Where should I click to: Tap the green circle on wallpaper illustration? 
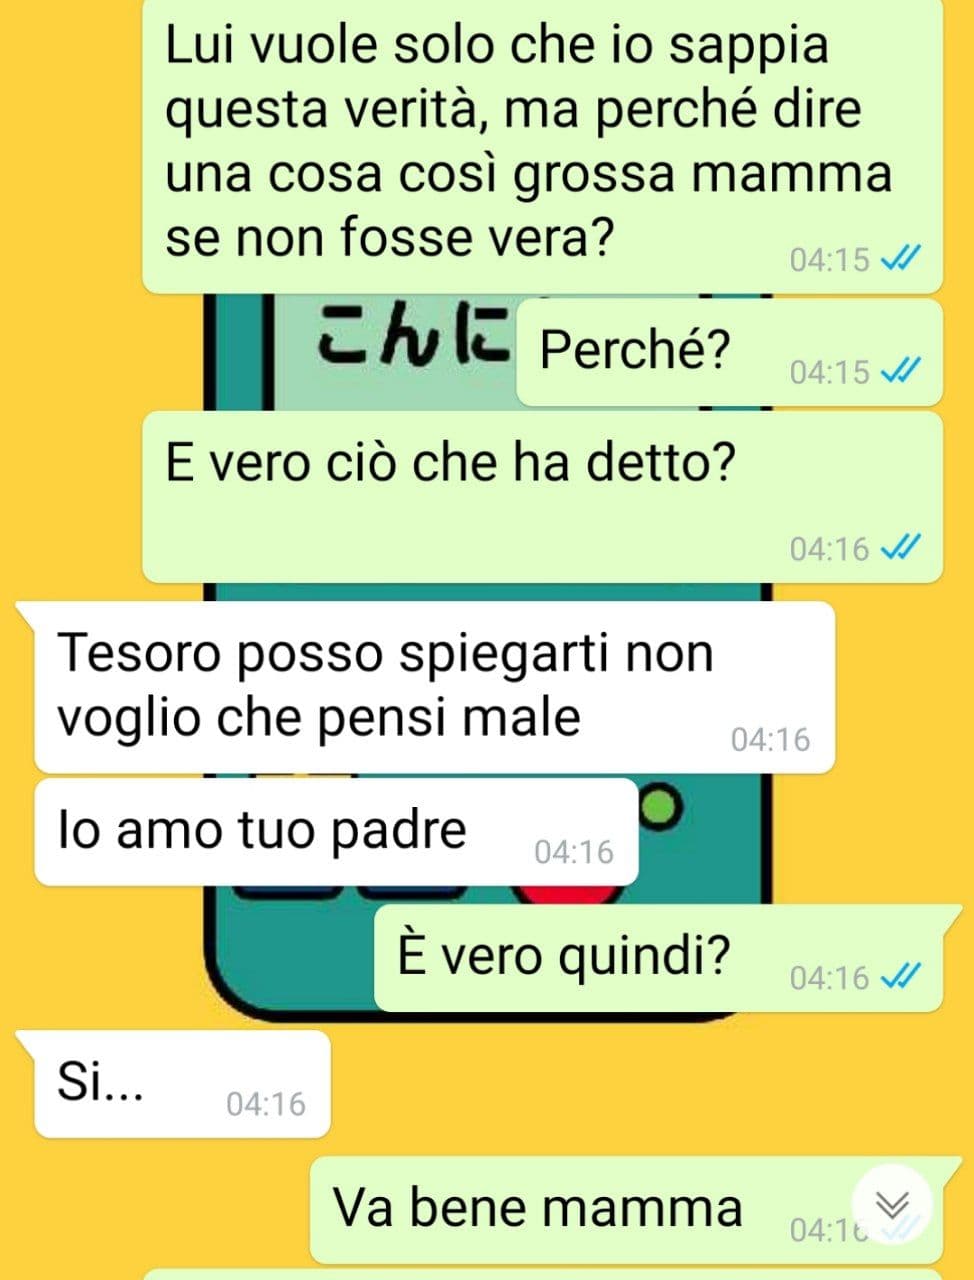point(662,805)
